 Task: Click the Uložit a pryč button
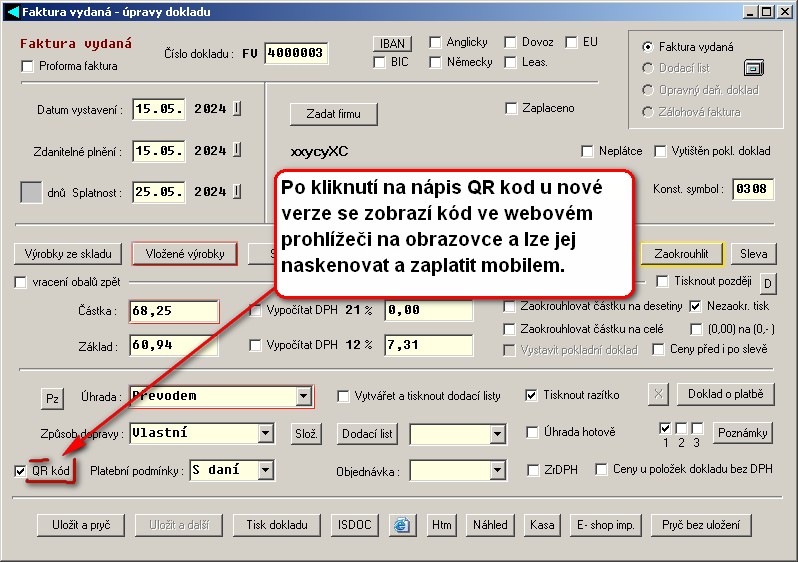click(x=81, y=524)
